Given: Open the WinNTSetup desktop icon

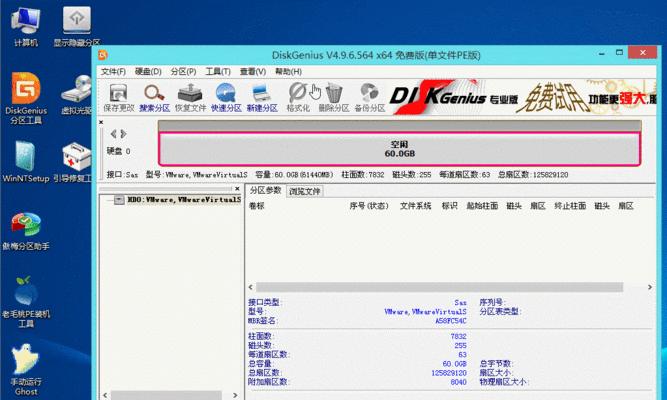Looking at the screenshot, I should click(26, 162).
